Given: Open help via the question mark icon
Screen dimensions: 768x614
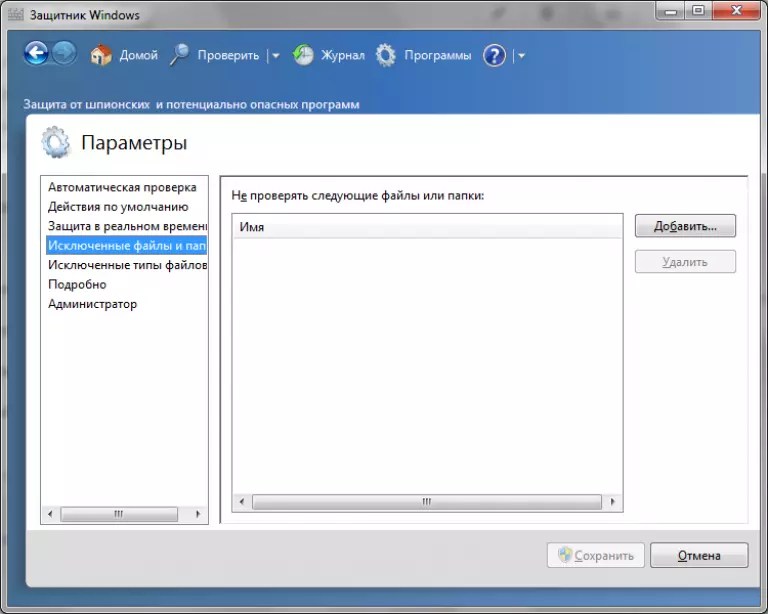Looking at the screenshot, I should pyautogui.click(x=494, y=55).
